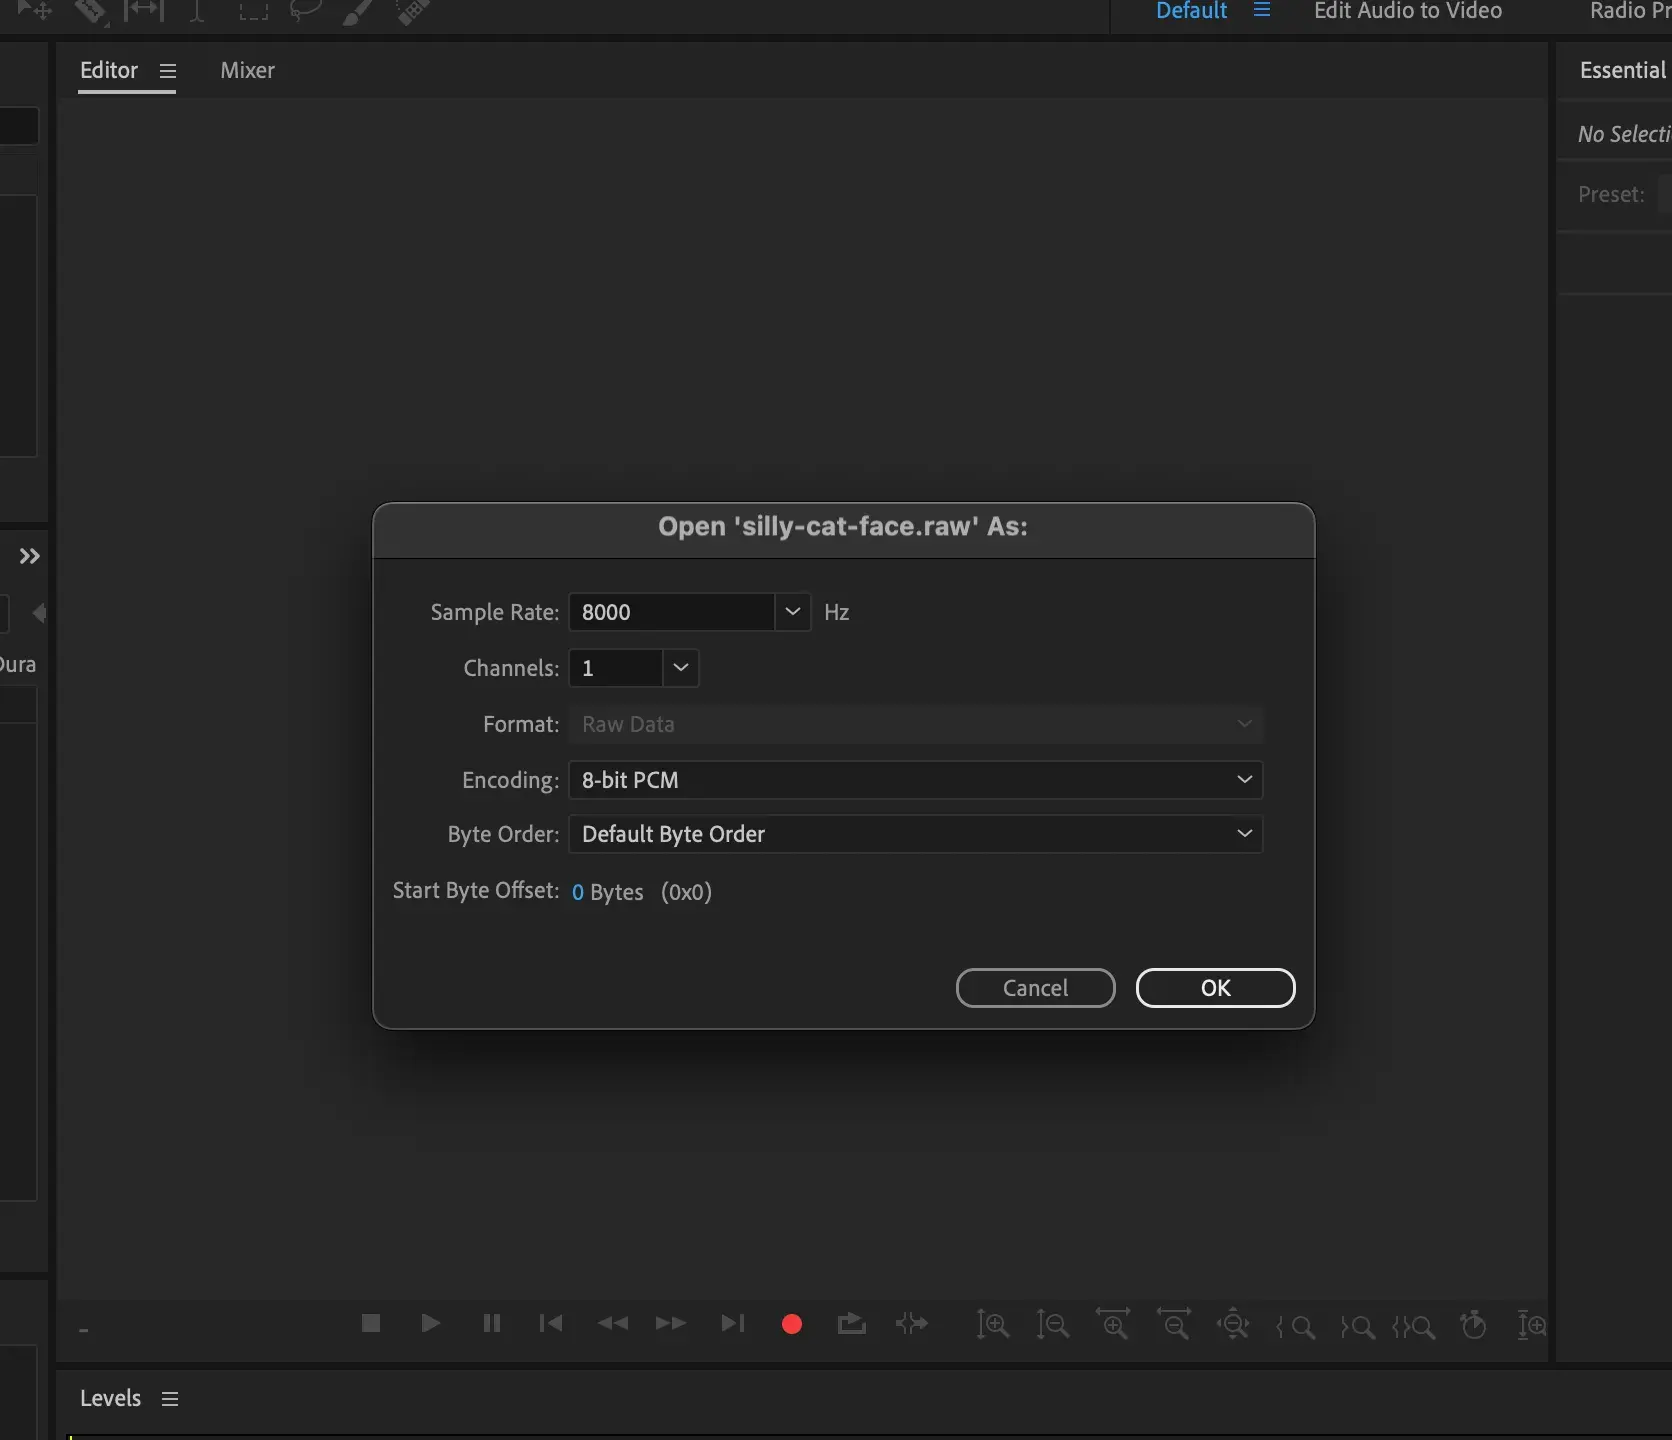Click the Stop transport button

(371, 1323)
